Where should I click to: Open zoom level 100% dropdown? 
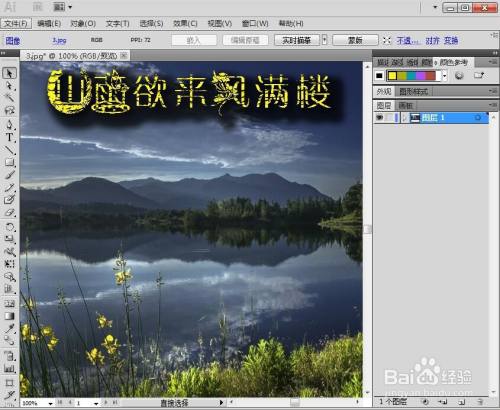tap(50, 403)
